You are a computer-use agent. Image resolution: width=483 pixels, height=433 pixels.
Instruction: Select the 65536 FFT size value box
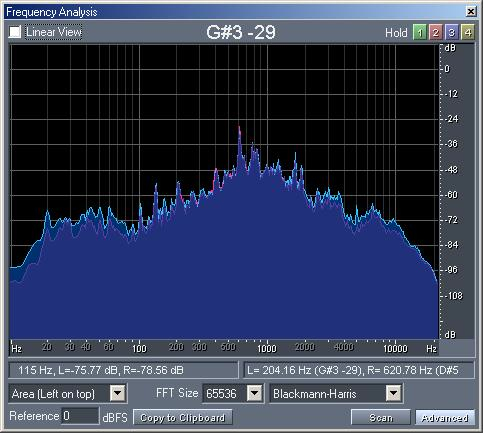pos(224,394)
